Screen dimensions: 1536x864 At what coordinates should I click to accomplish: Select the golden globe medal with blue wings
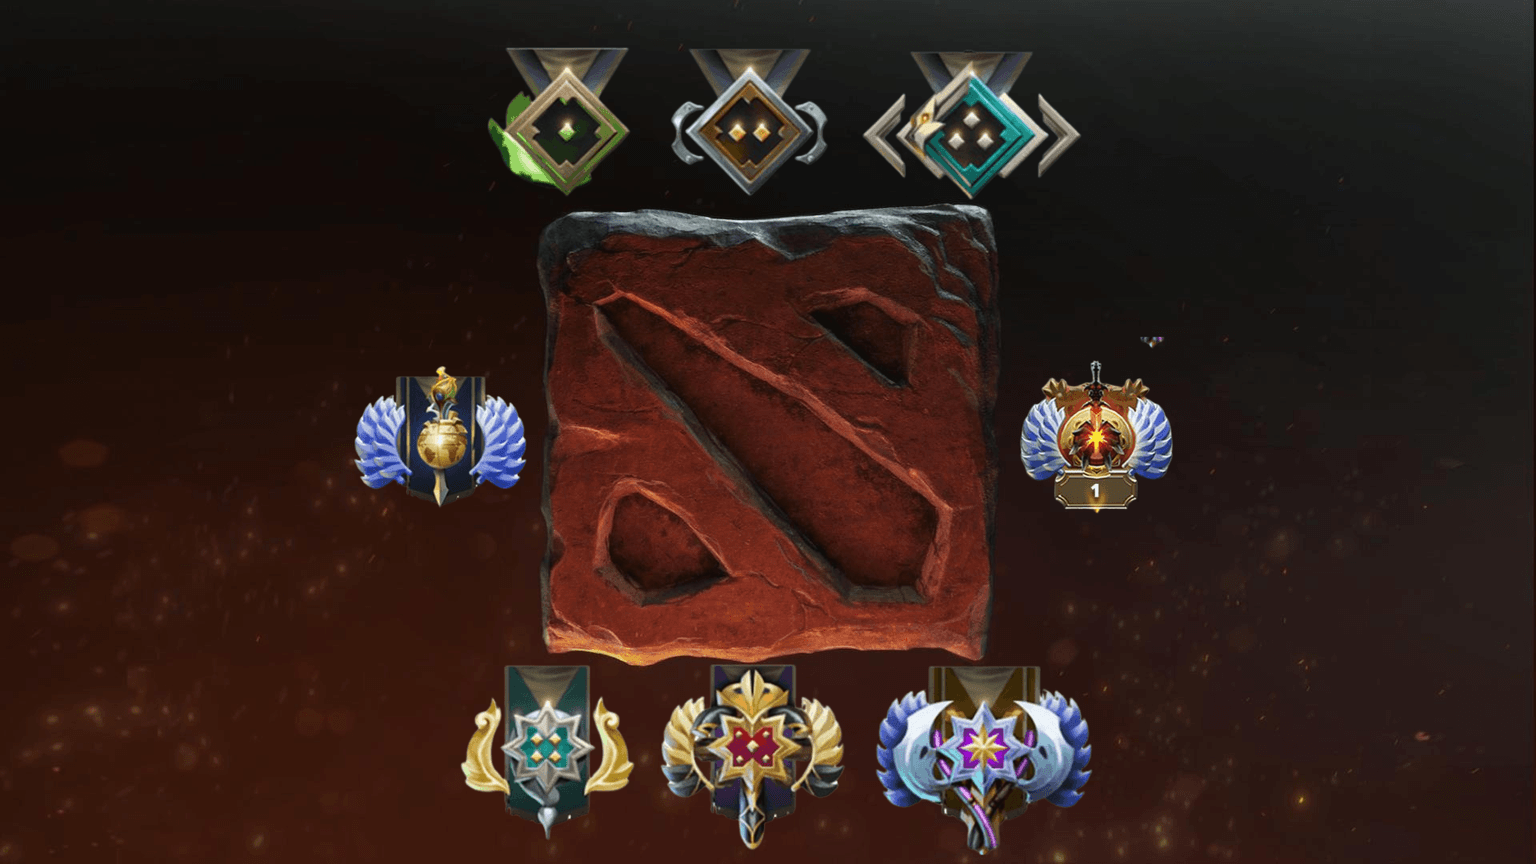pyautogui.click(x=441, y=436)
